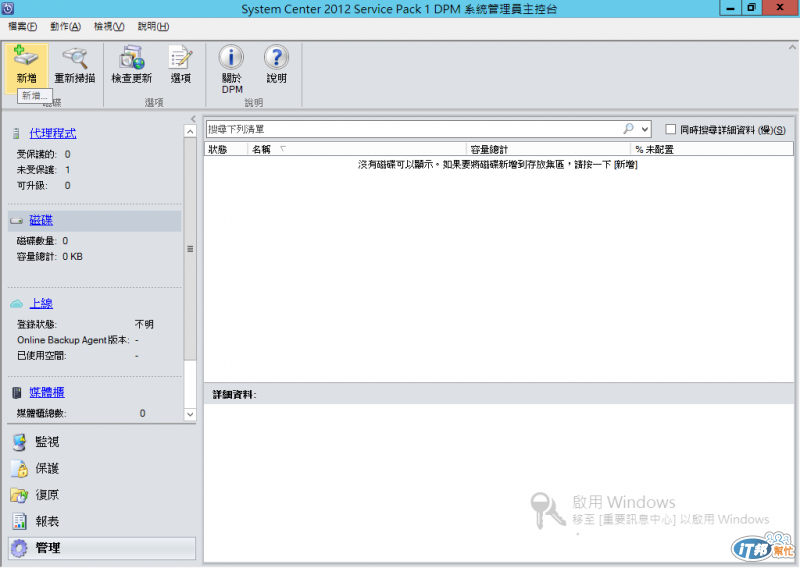
Task: Click Online Backup Agent 版本 row
Action: tap(78, 340)
